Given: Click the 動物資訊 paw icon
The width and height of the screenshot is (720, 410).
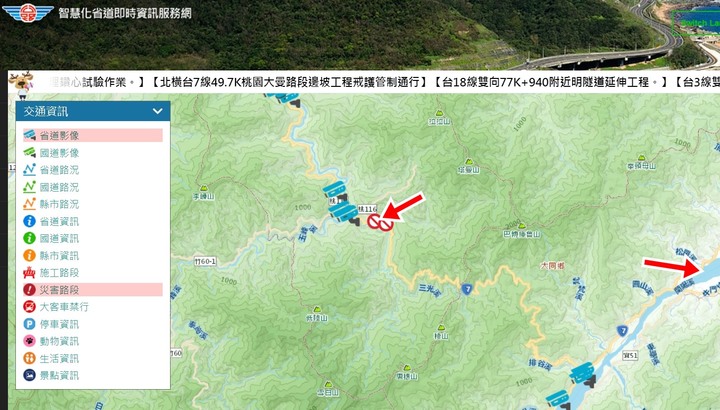Looking at the screenshot, I should pos(29,341).
